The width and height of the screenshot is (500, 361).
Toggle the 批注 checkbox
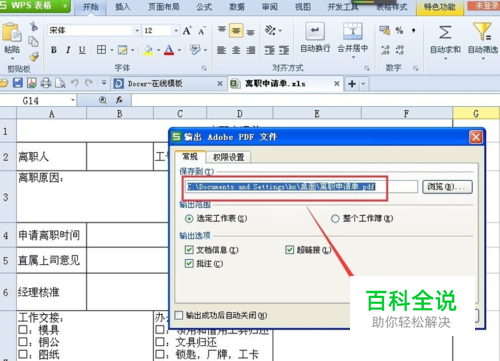point(189,264)
